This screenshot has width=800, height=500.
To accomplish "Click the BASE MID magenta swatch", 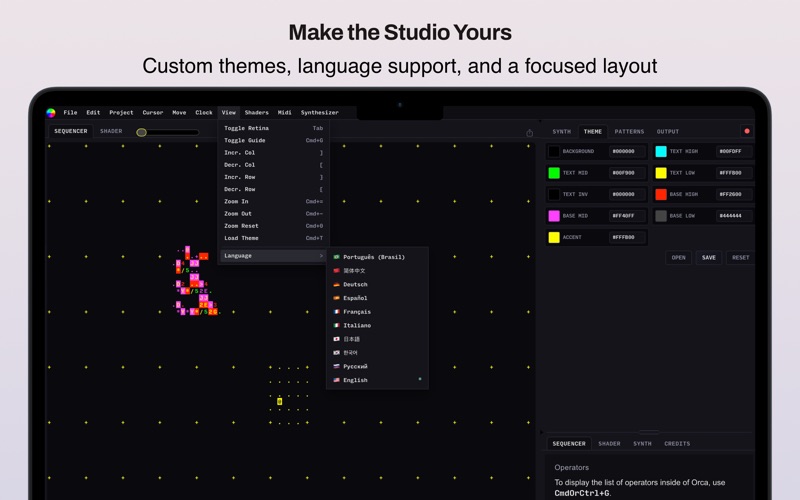I will click(x=554, y=216).
